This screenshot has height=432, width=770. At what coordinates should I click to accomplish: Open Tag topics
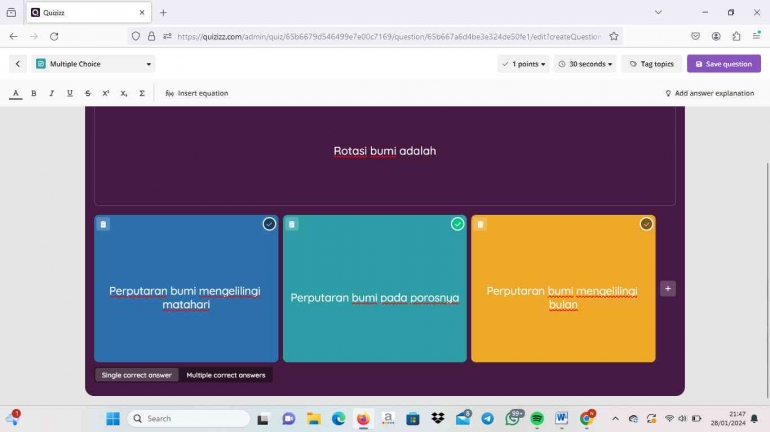click(x=652, y=64)
